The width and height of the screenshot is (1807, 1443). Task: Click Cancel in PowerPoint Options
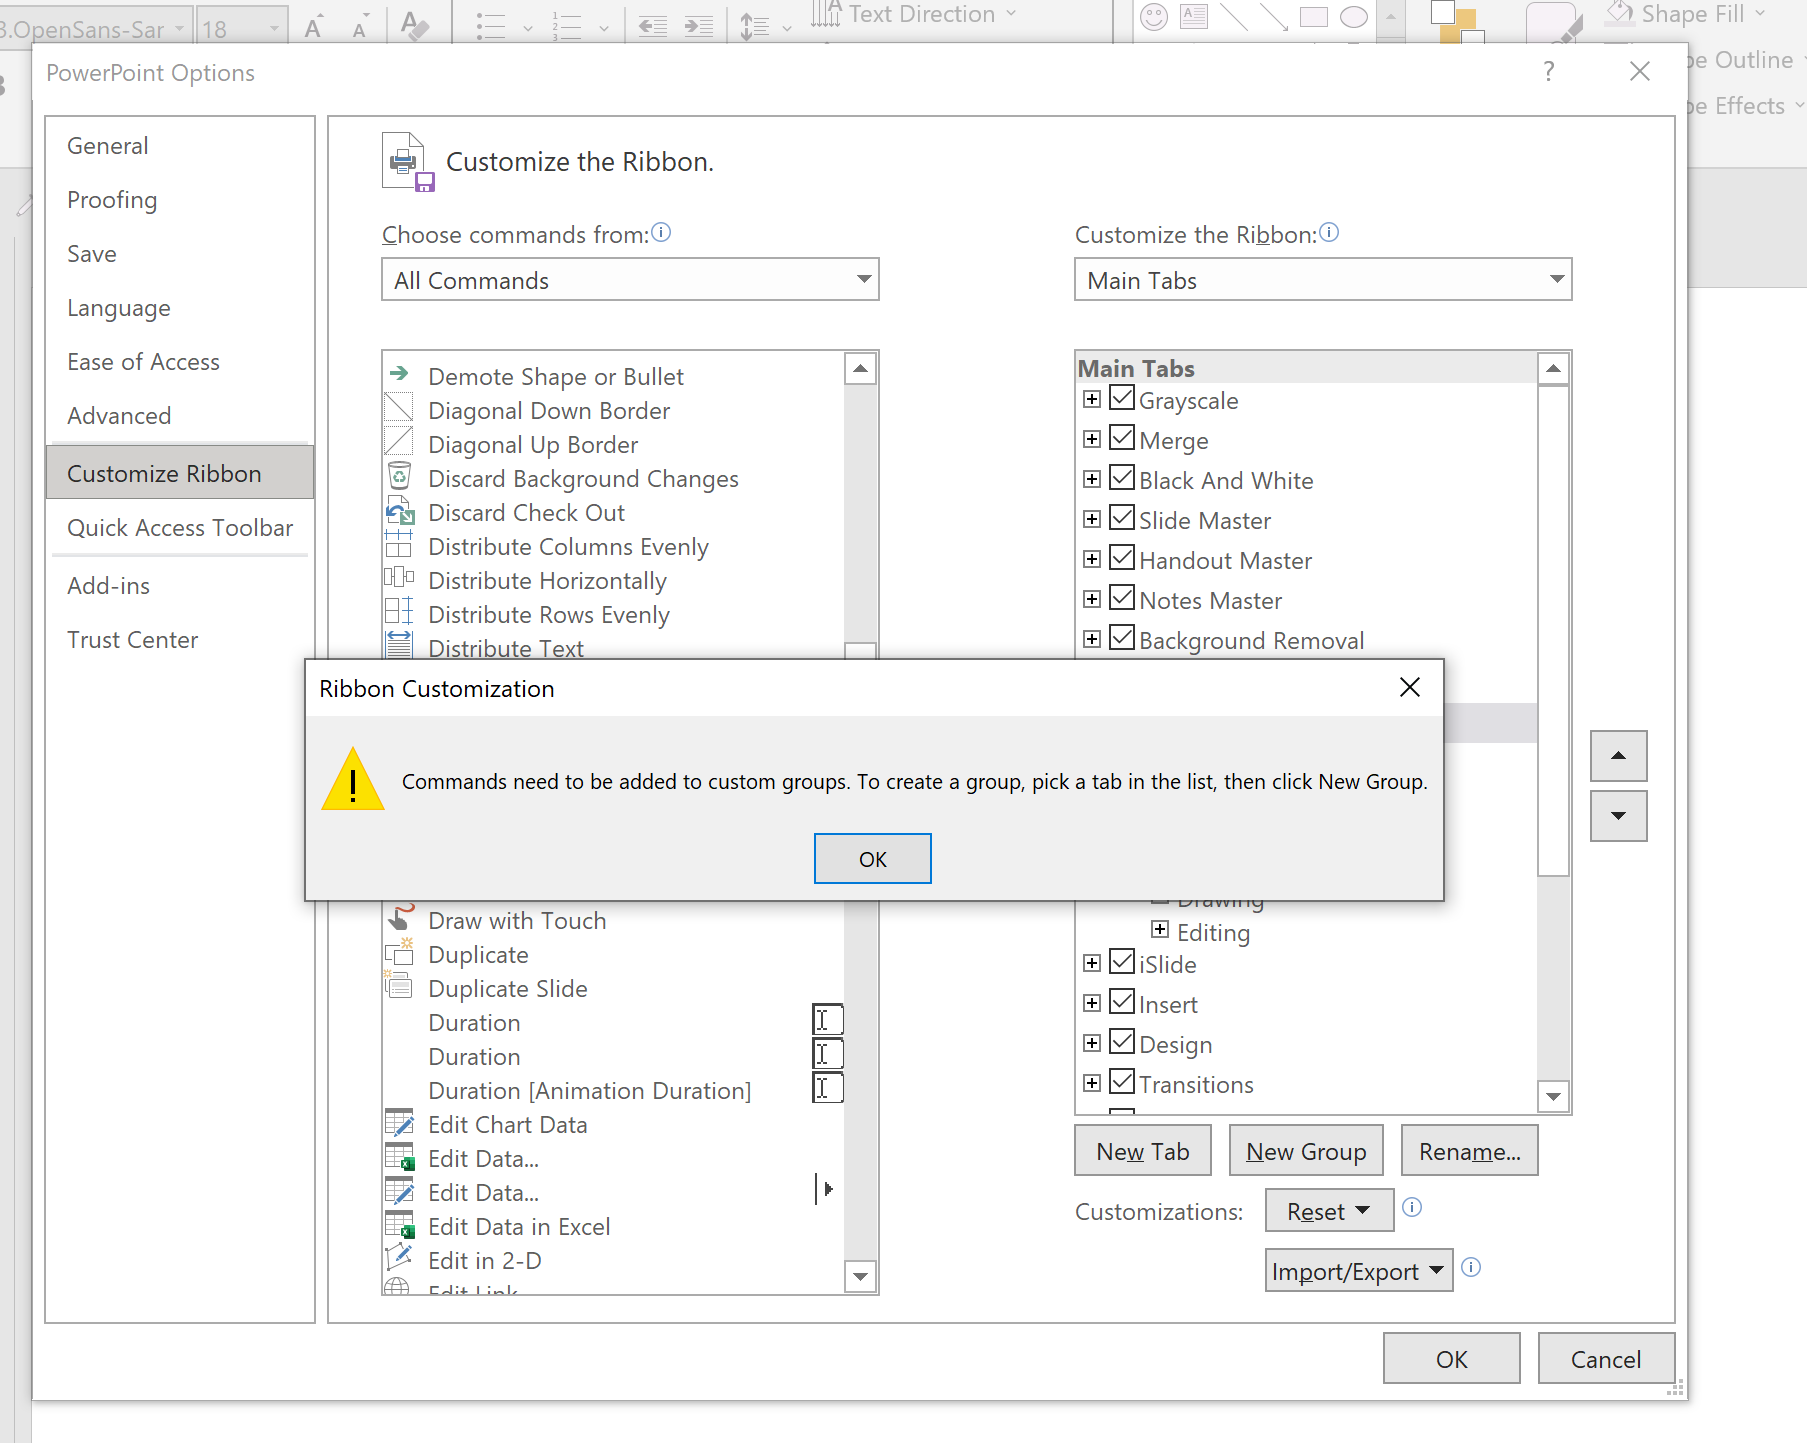1606,1359
